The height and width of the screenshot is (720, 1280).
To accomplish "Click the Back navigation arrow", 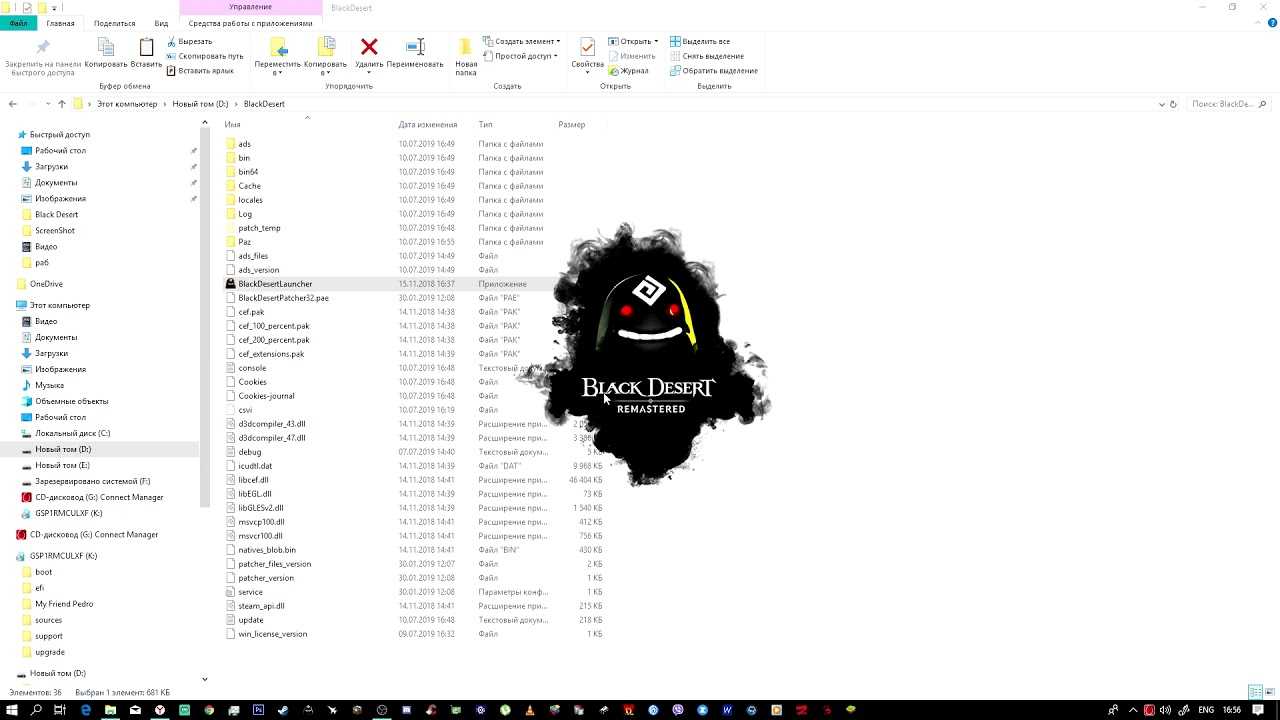I will click(x=13, y=104).
